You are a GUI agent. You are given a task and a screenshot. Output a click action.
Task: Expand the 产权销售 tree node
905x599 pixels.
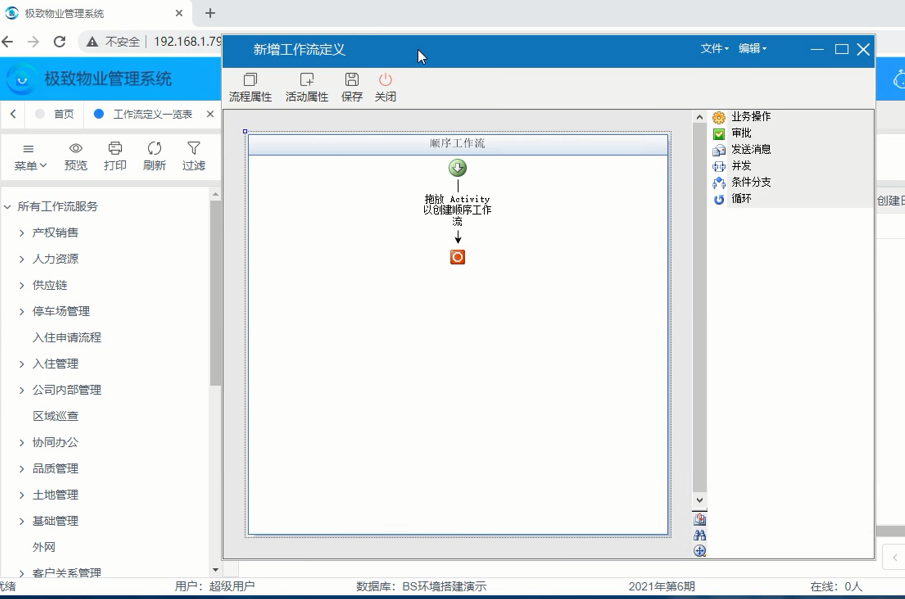click(21, 233)
